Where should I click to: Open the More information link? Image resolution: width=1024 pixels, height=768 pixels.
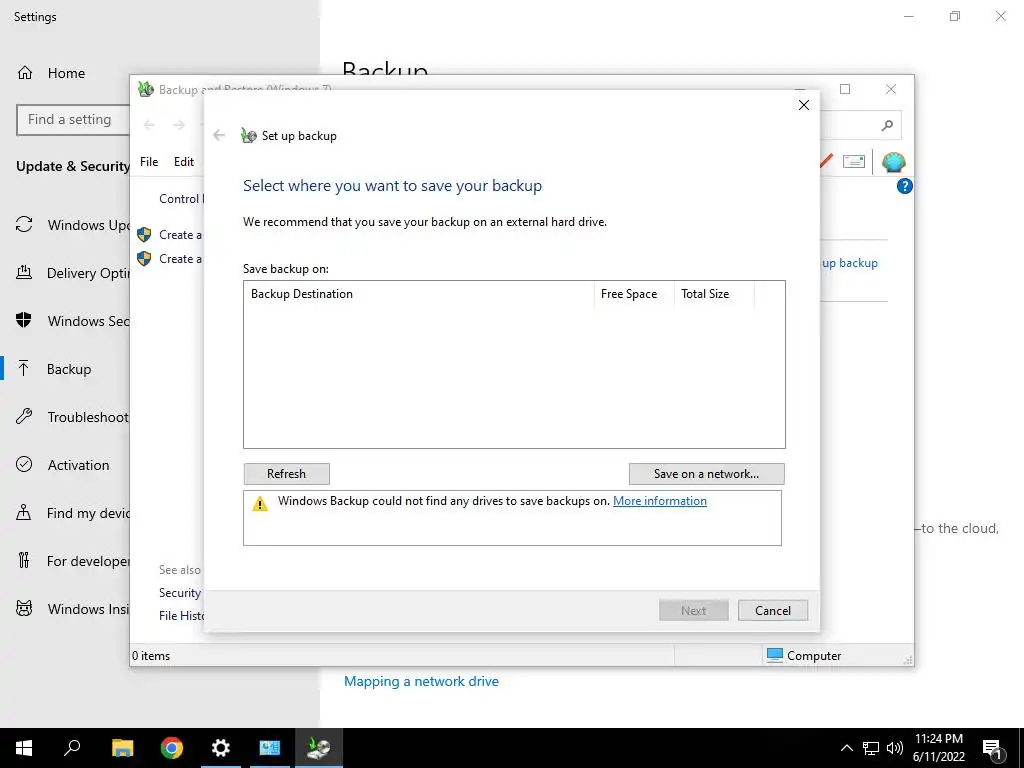click(660, 501)
